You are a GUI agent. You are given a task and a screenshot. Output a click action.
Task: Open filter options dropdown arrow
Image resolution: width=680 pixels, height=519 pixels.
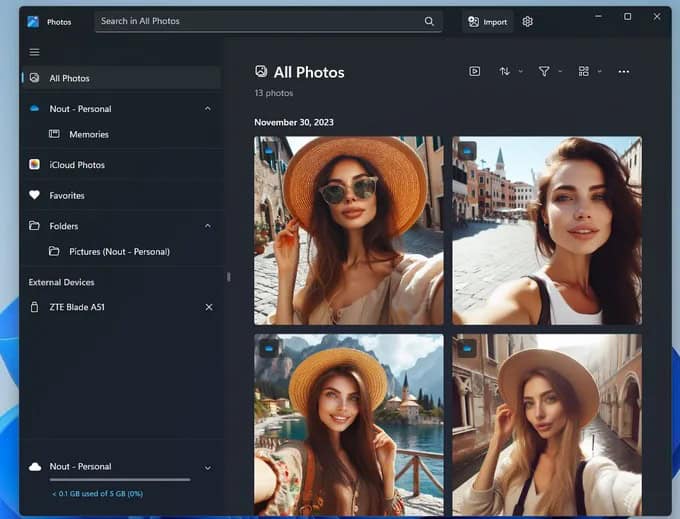coord(560,72)
